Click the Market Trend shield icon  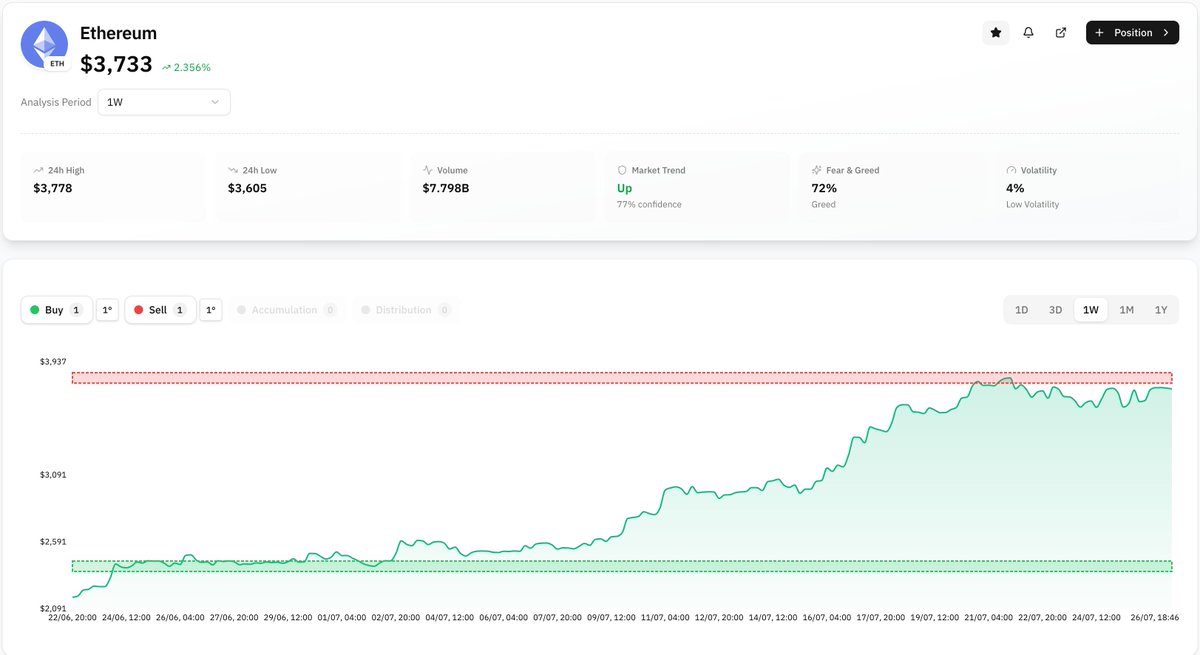(x=622, y=170)
